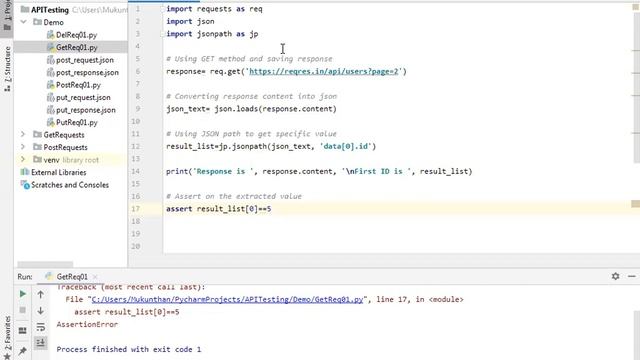Click the GetReq01.py traceback file link
The image size is (640, 360).
[227, 300]
